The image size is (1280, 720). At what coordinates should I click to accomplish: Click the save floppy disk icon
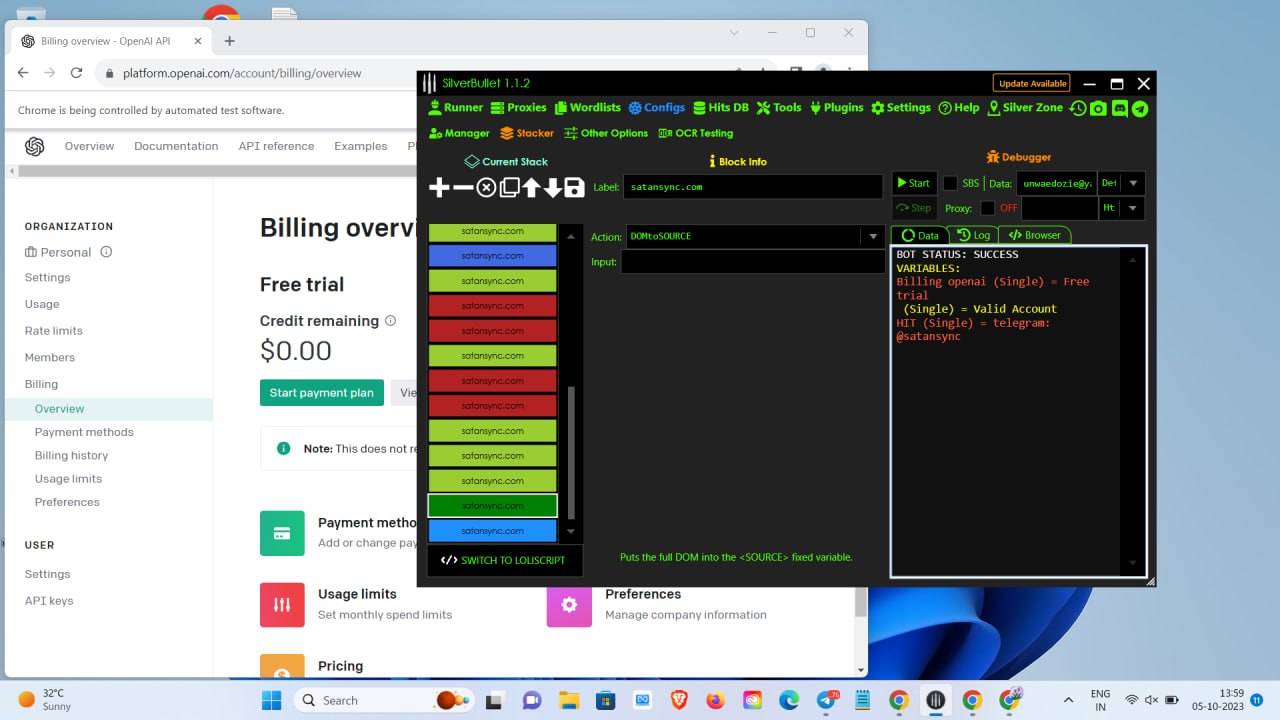[x=574, y=188]
